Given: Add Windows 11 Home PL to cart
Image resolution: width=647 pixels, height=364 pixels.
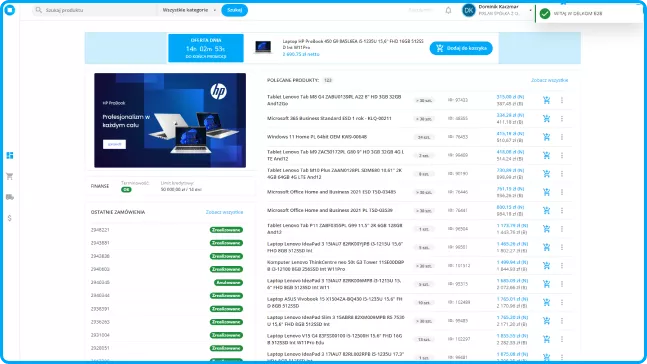Looking at the screenshot, I should coord(546,137).
